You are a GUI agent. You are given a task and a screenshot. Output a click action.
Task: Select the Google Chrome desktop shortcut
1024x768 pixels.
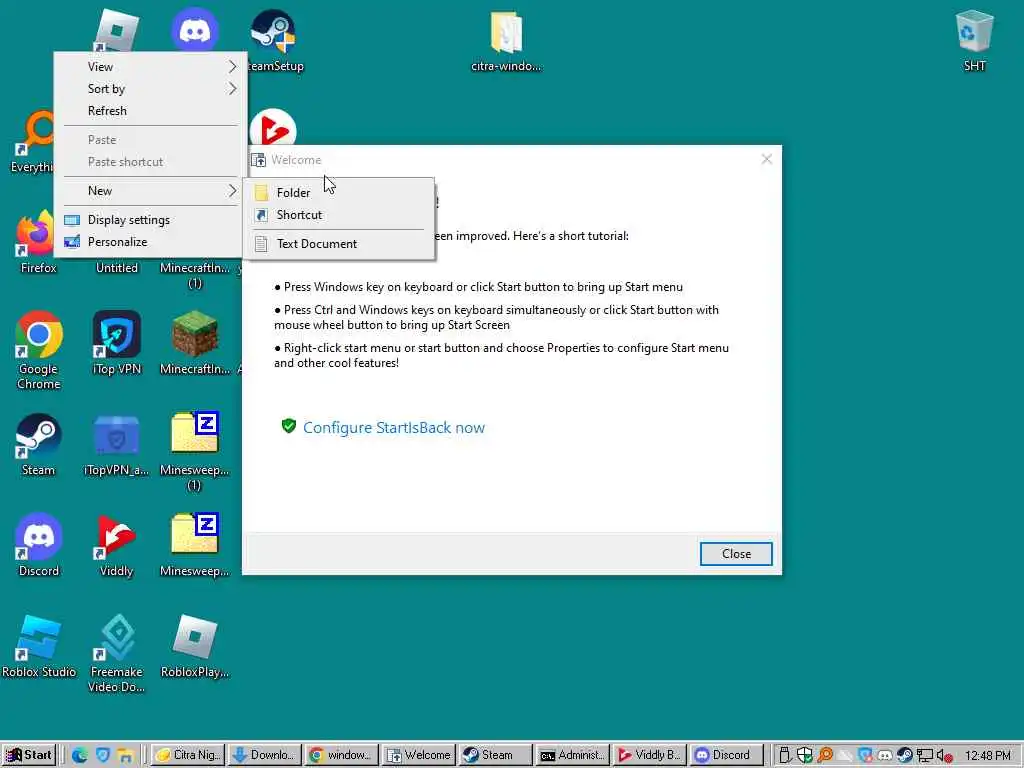pyautogui.click(x=39, y=351)
